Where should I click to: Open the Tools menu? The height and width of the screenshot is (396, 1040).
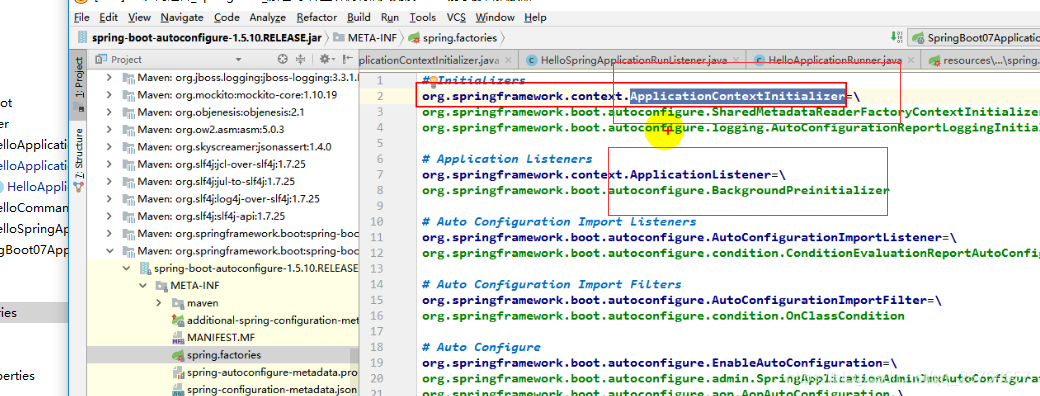pyautogui.click(x=422, y=17)
